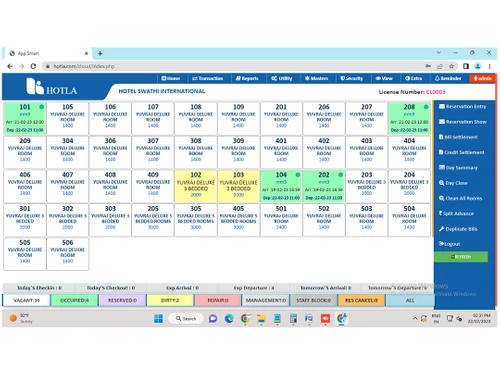Filter rooms by REPAIR status

[x=218, y=300]
